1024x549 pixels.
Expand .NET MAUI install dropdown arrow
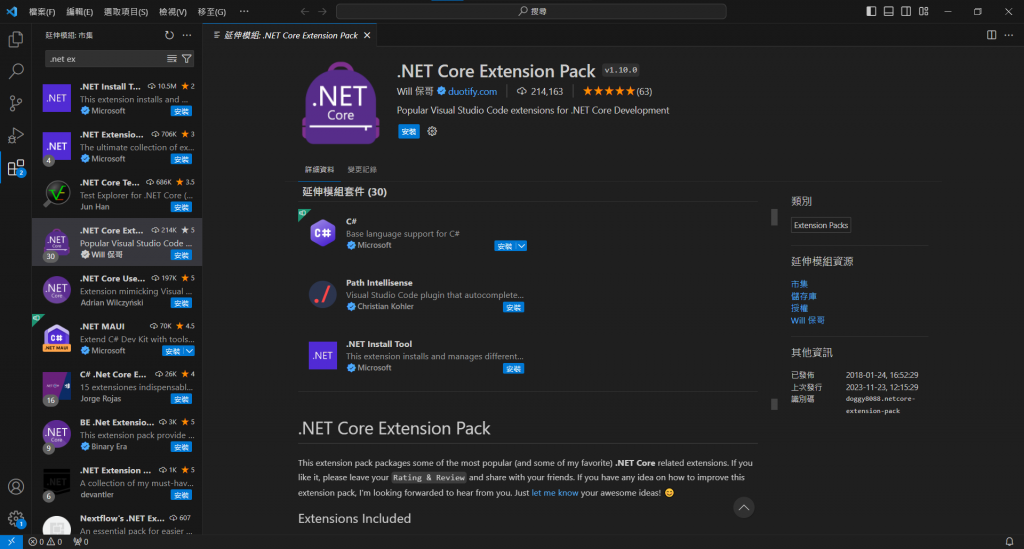[x=189, y=351]
